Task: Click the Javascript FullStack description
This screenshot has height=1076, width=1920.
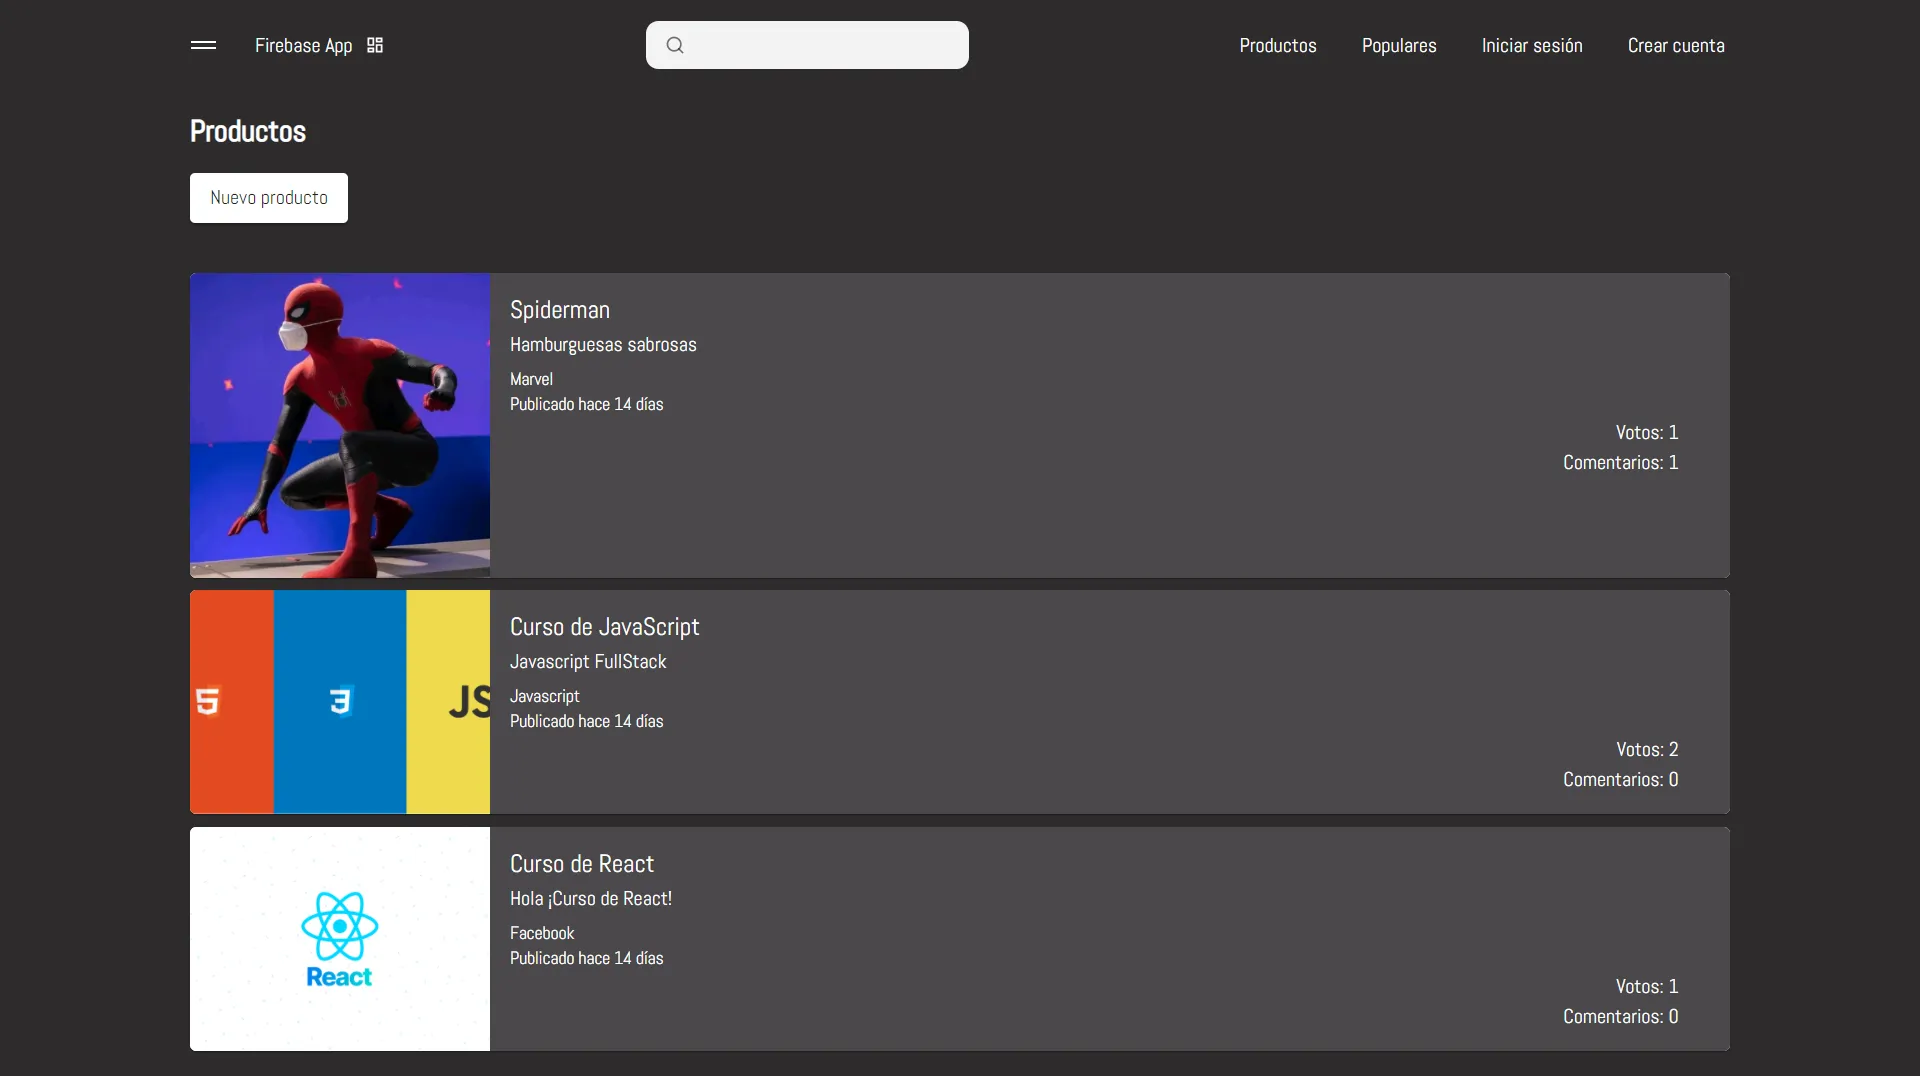Action: point(588,661)
